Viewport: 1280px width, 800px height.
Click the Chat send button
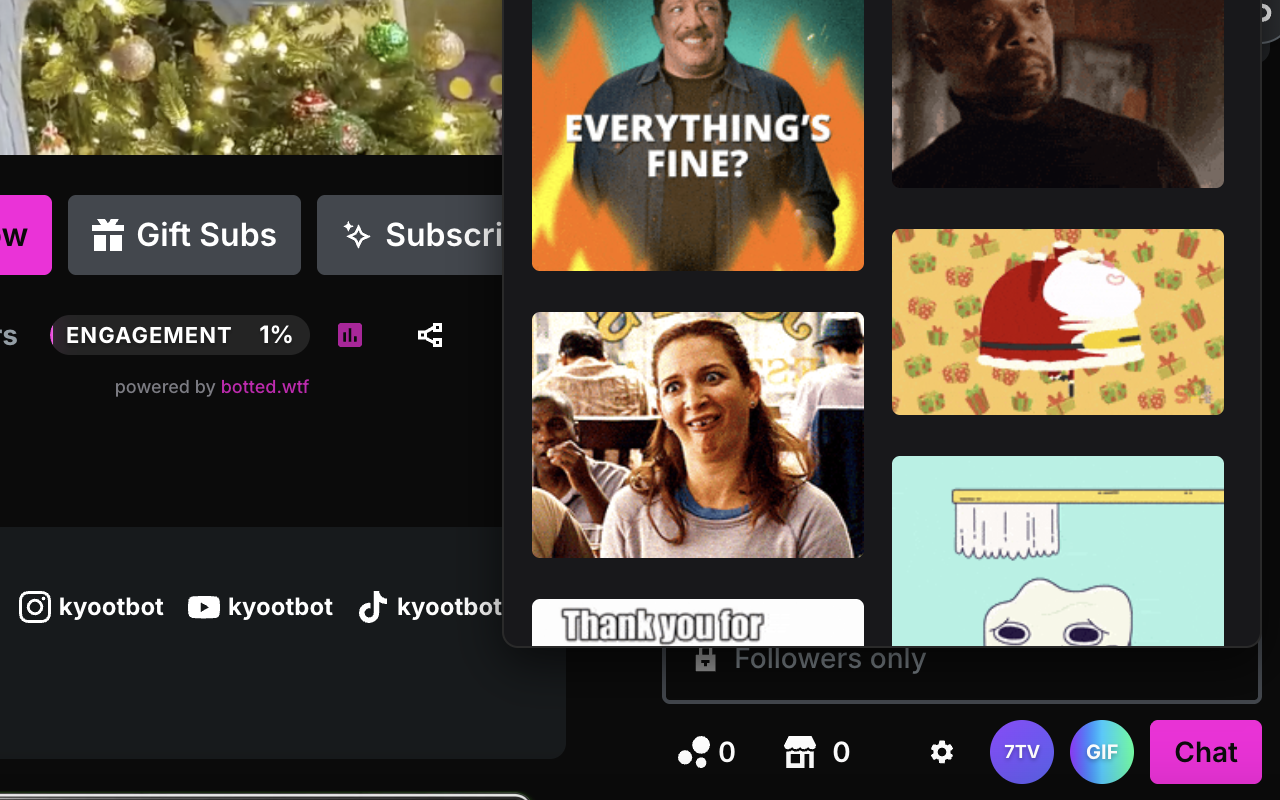click(x=1206, y=752)
